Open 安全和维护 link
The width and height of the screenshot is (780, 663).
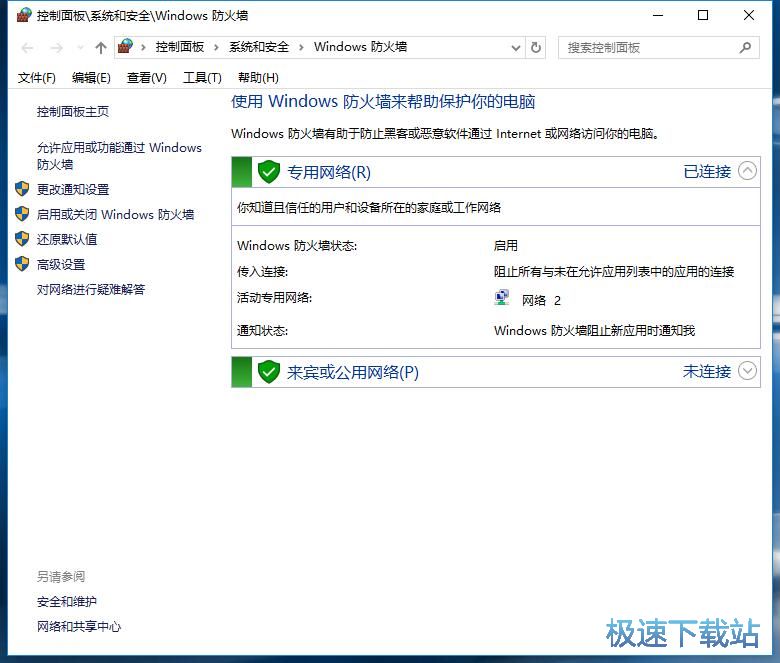point(67,601)
